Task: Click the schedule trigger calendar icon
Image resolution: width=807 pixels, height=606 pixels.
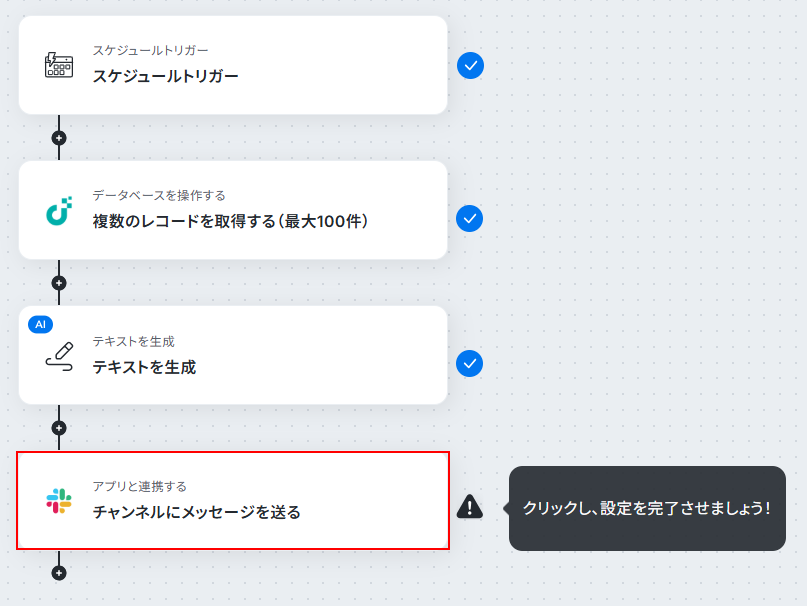Action: (59, 65)
